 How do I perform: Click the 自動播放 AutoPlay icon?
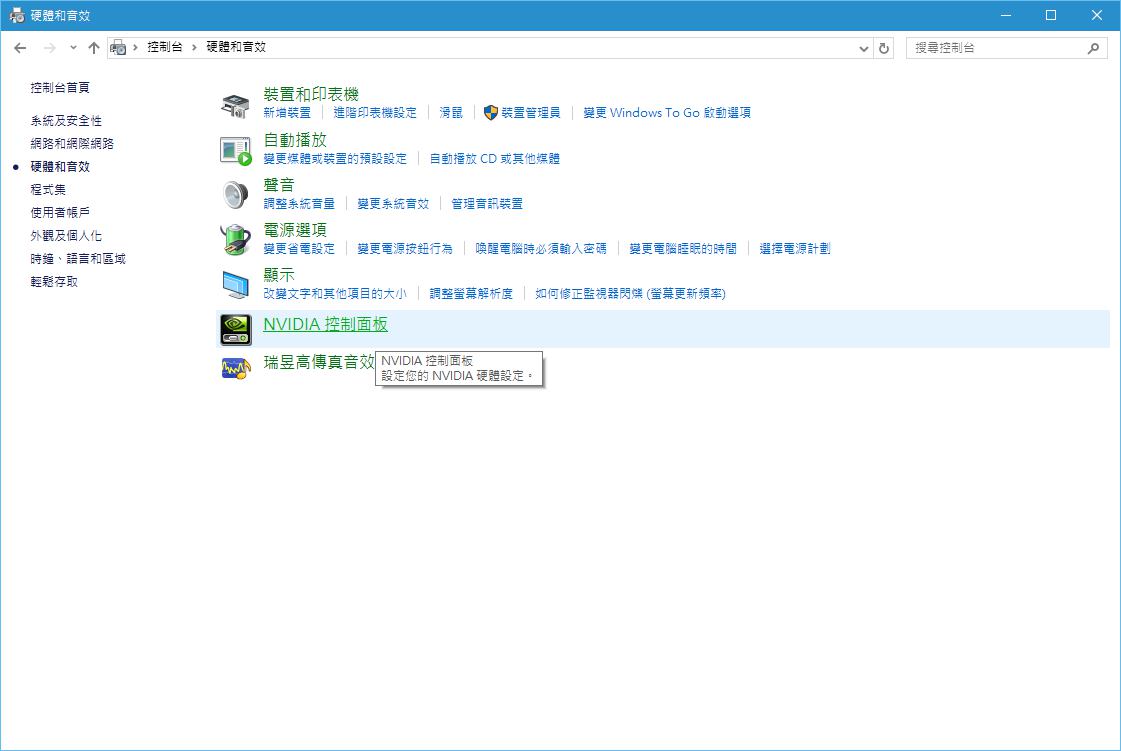click(x=235, y=150)
